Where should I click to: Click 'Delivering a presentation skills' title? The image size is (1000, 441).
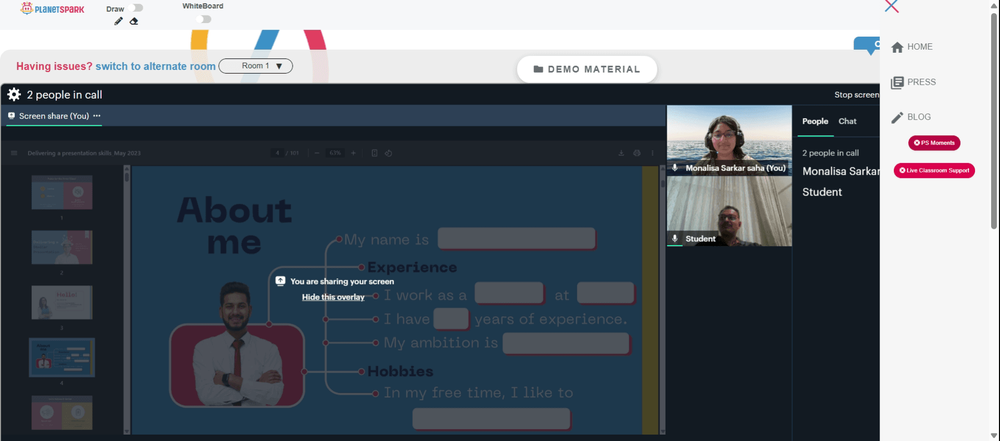(84, 153)
